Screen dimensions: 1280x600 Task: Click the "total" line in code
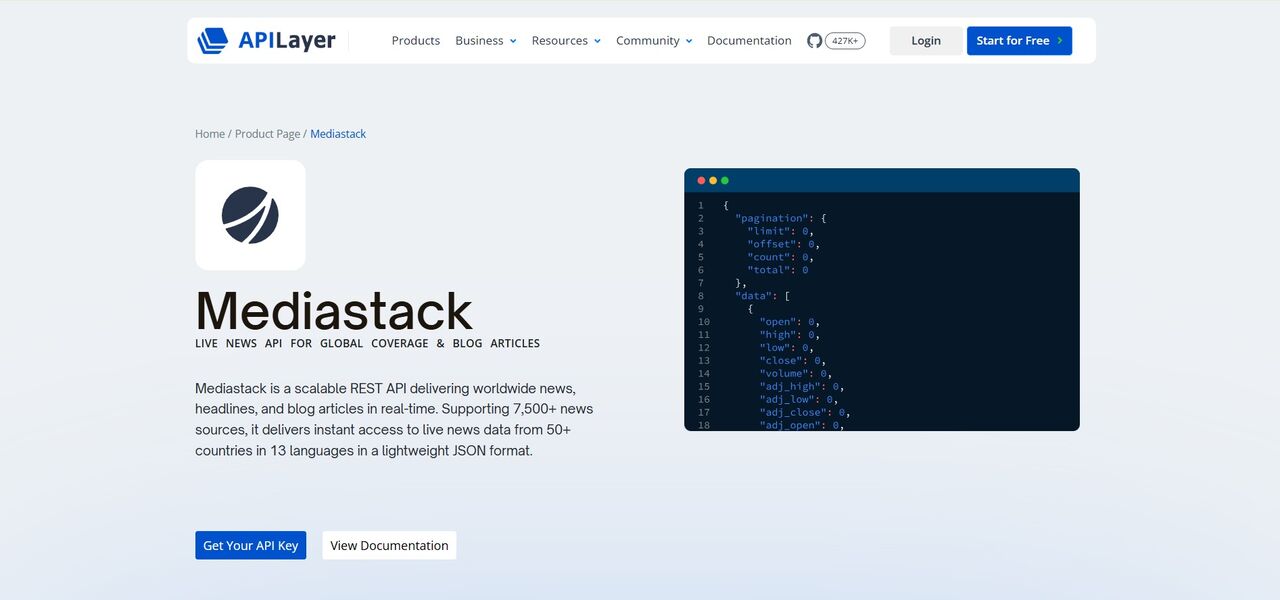coord(777,270)
